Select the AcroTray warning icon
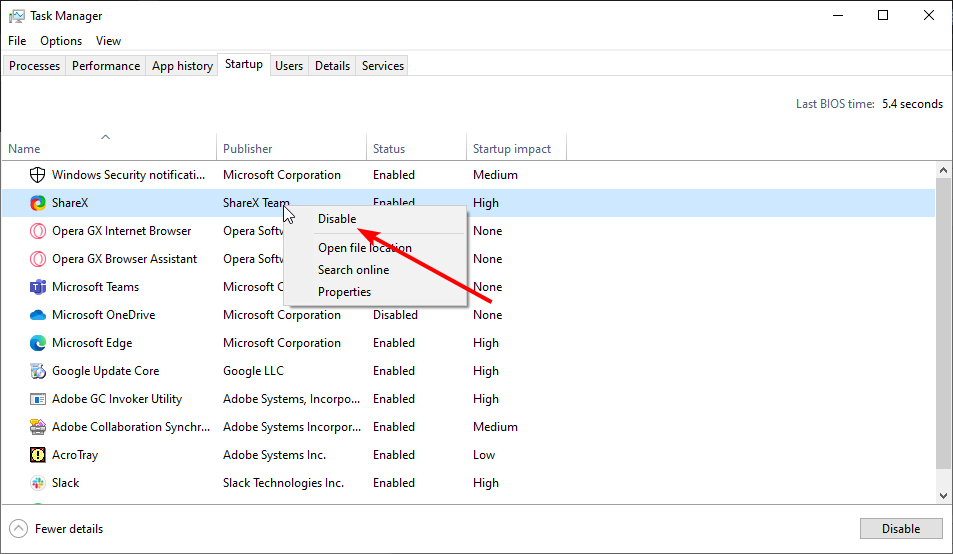 [37, 455]
